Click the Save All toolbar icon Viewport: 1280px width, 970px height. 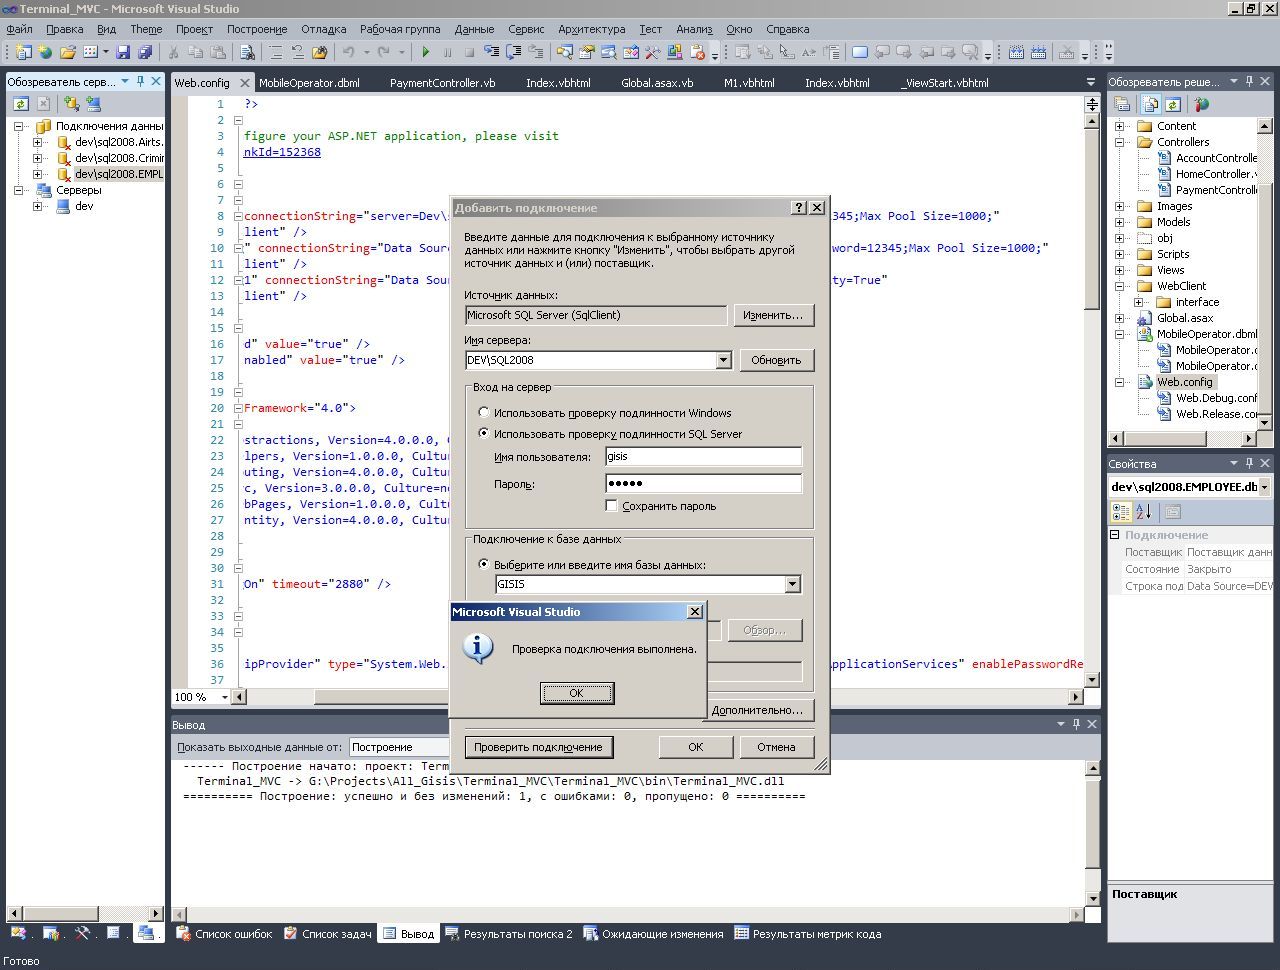point(145,52)
